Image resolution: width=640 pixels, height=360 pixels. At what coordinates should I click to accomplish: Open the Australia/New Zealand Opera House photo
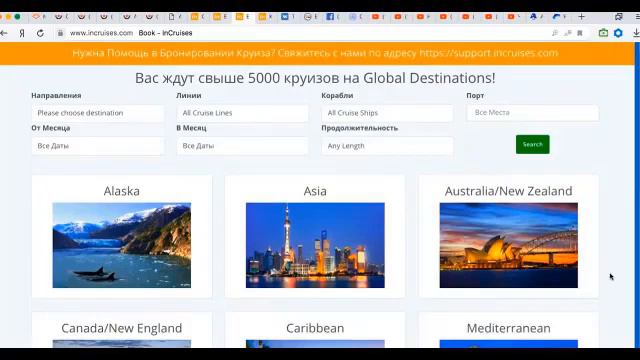tap(509, 245)
